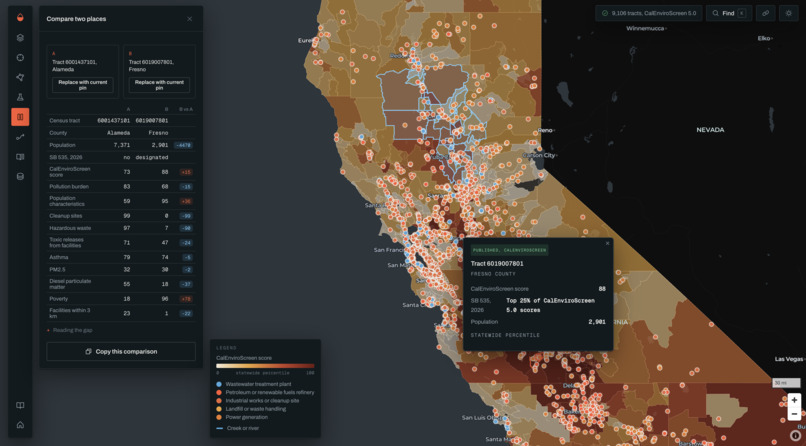806x446 pixels.
Task: Click census tract value 6019007801 in table
Action: [152, 121]
